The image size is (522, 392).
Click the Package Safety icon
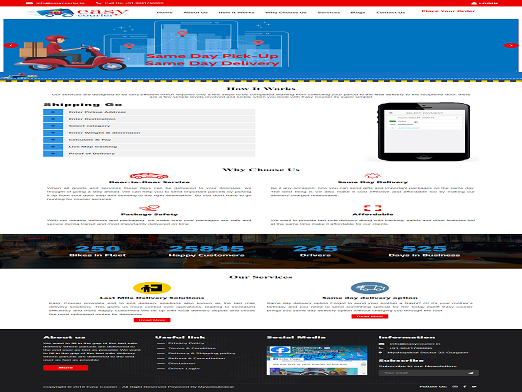tap(149, 208)
